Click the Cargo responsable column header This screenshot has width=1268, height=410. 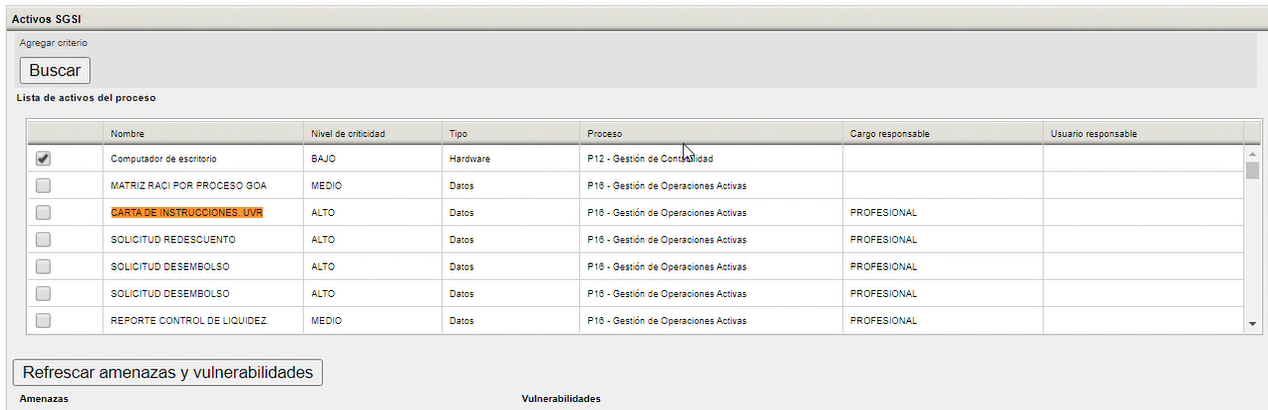click(943, 133)
